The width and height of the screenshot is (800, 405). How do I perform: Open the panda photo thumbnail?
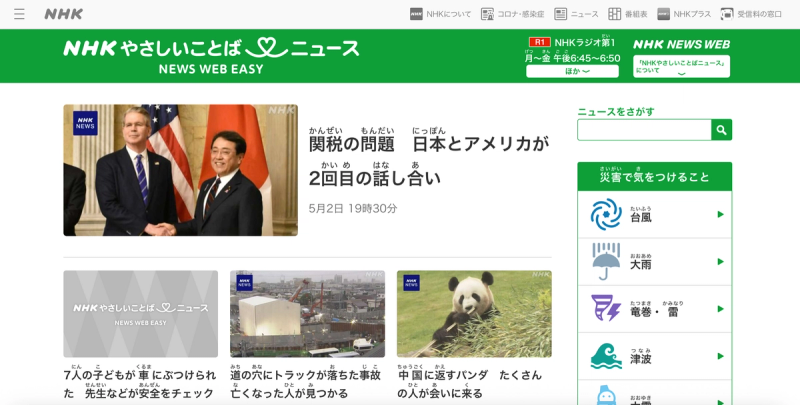click(x=474, y=314)
